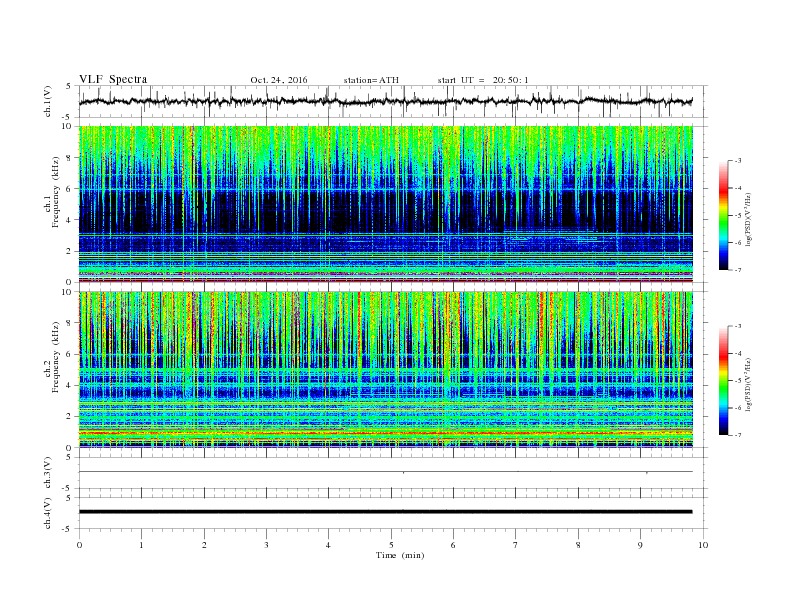Select the 'start UT = 20:50:1' text
Image resolution: width=792 pixels, height=612 pixels.
pyautogui.click(x=483, y=80)
